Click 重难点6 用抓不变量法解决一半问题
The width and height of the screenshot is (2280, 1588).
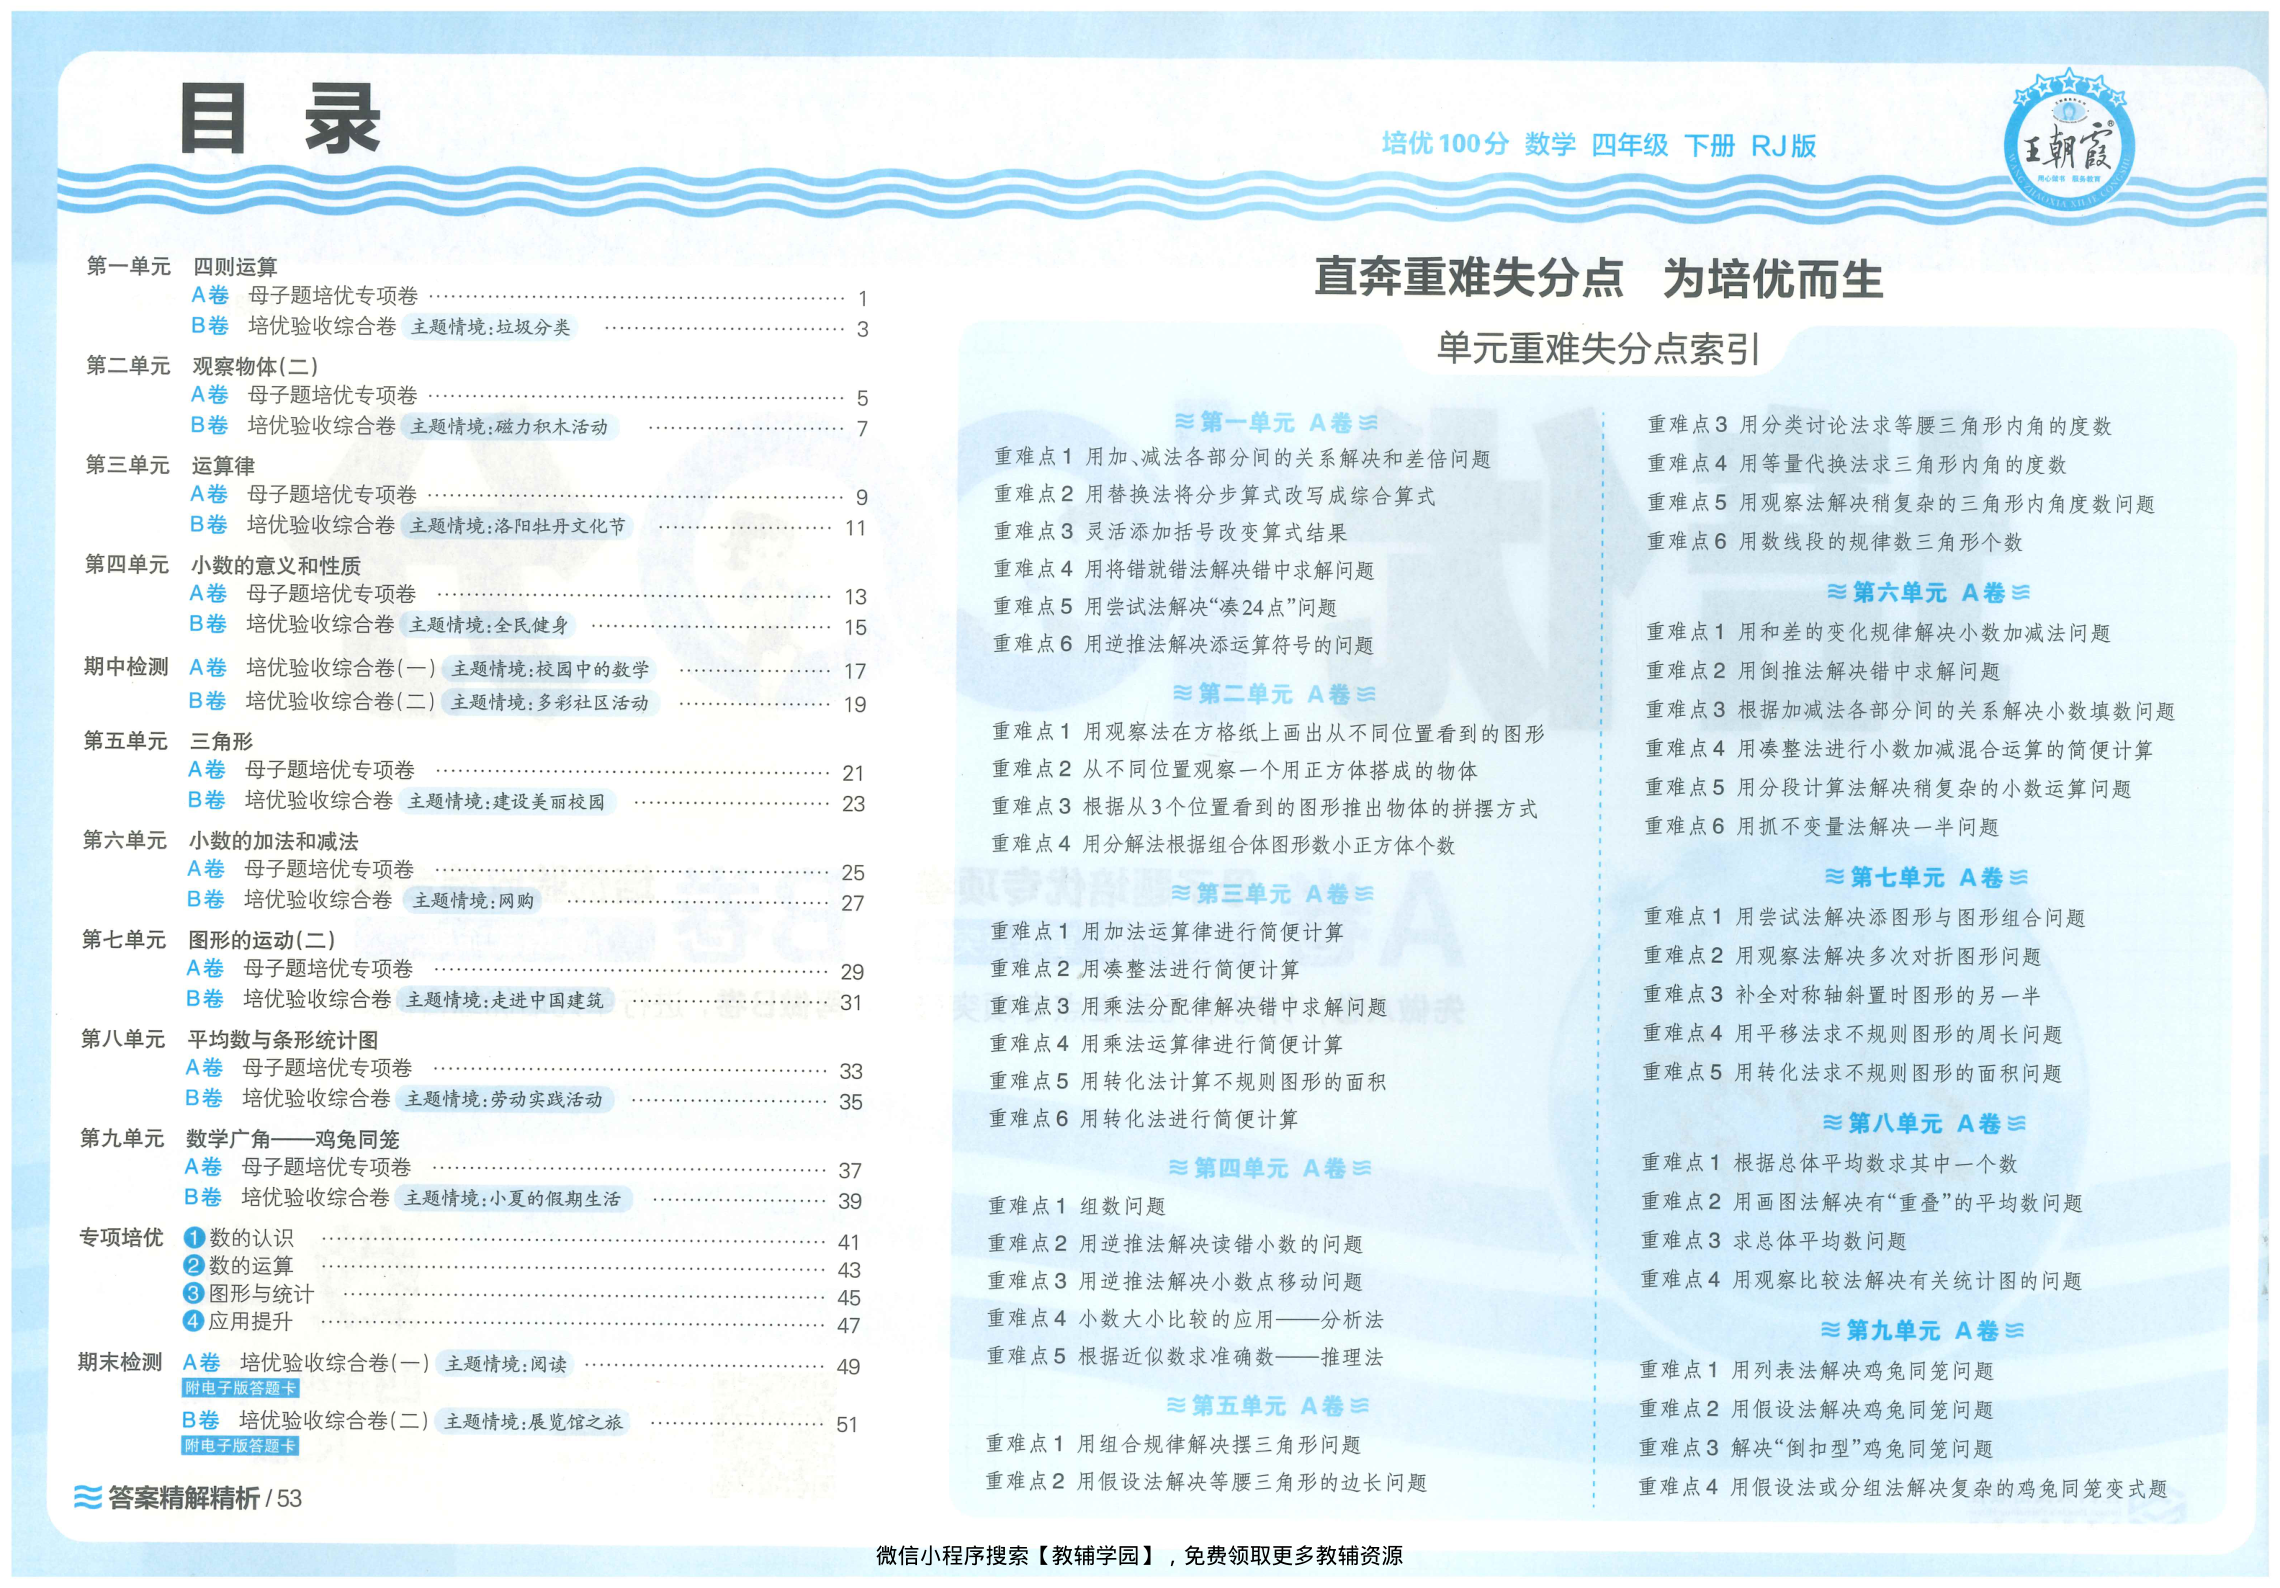coord(1822,826)
